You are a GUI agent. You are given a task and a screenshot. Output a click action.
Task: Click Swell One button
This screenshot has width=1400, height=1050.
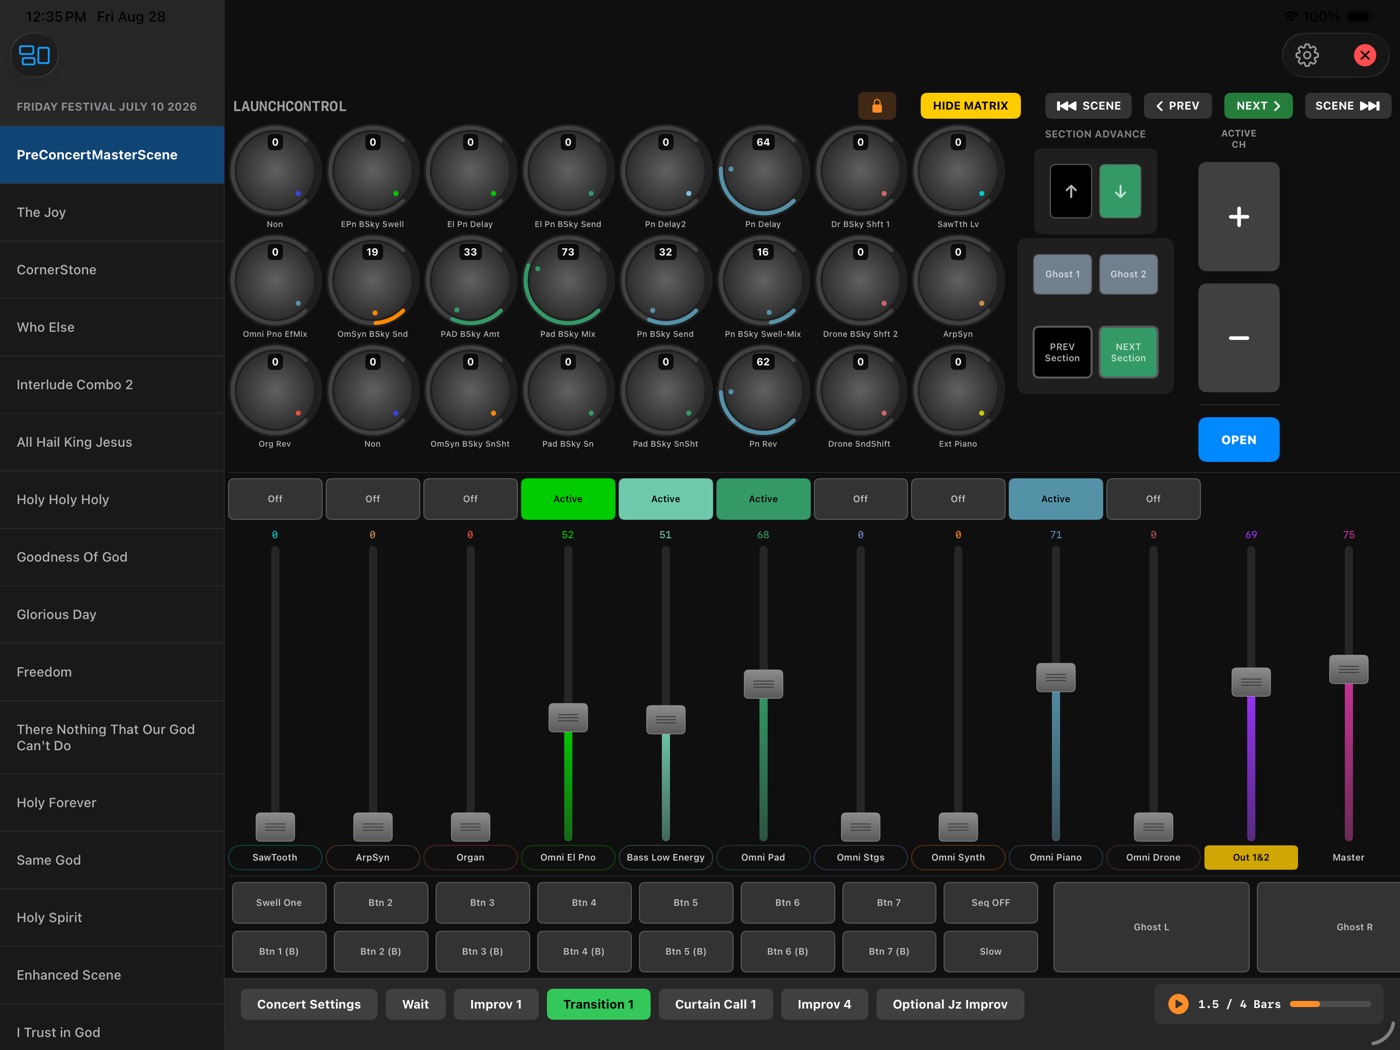coord(279,903)
